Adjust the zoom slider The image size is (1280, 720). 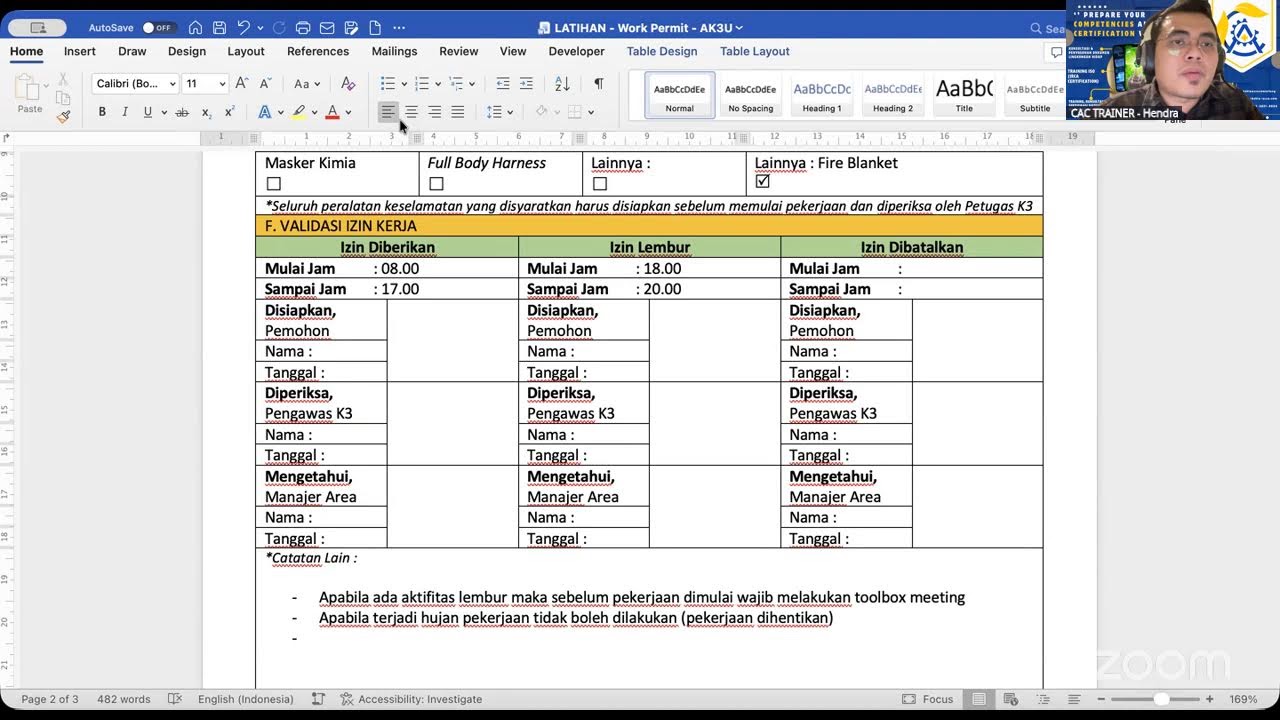click(x=1160, y=699)
